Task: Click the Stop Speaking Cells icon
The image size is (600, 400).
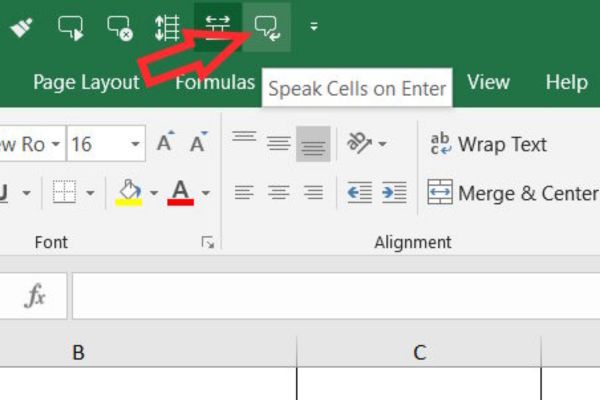Action: click(x=120, y=28)
